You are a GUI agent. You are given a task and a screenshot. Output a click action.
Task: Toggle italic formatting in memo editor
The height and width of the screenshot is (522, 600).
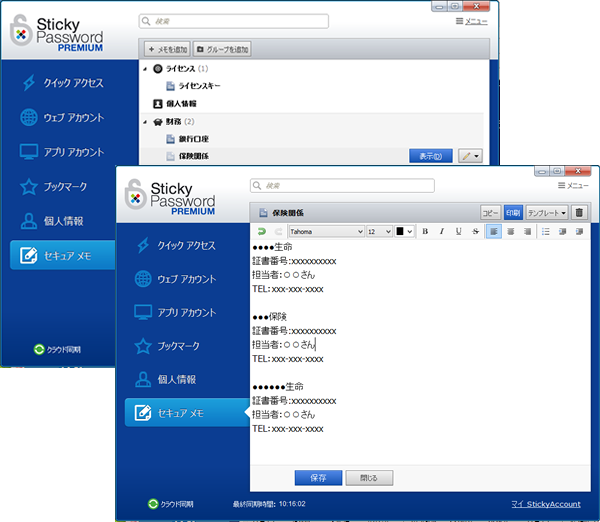pyautogui.click(x=442, y=232)
